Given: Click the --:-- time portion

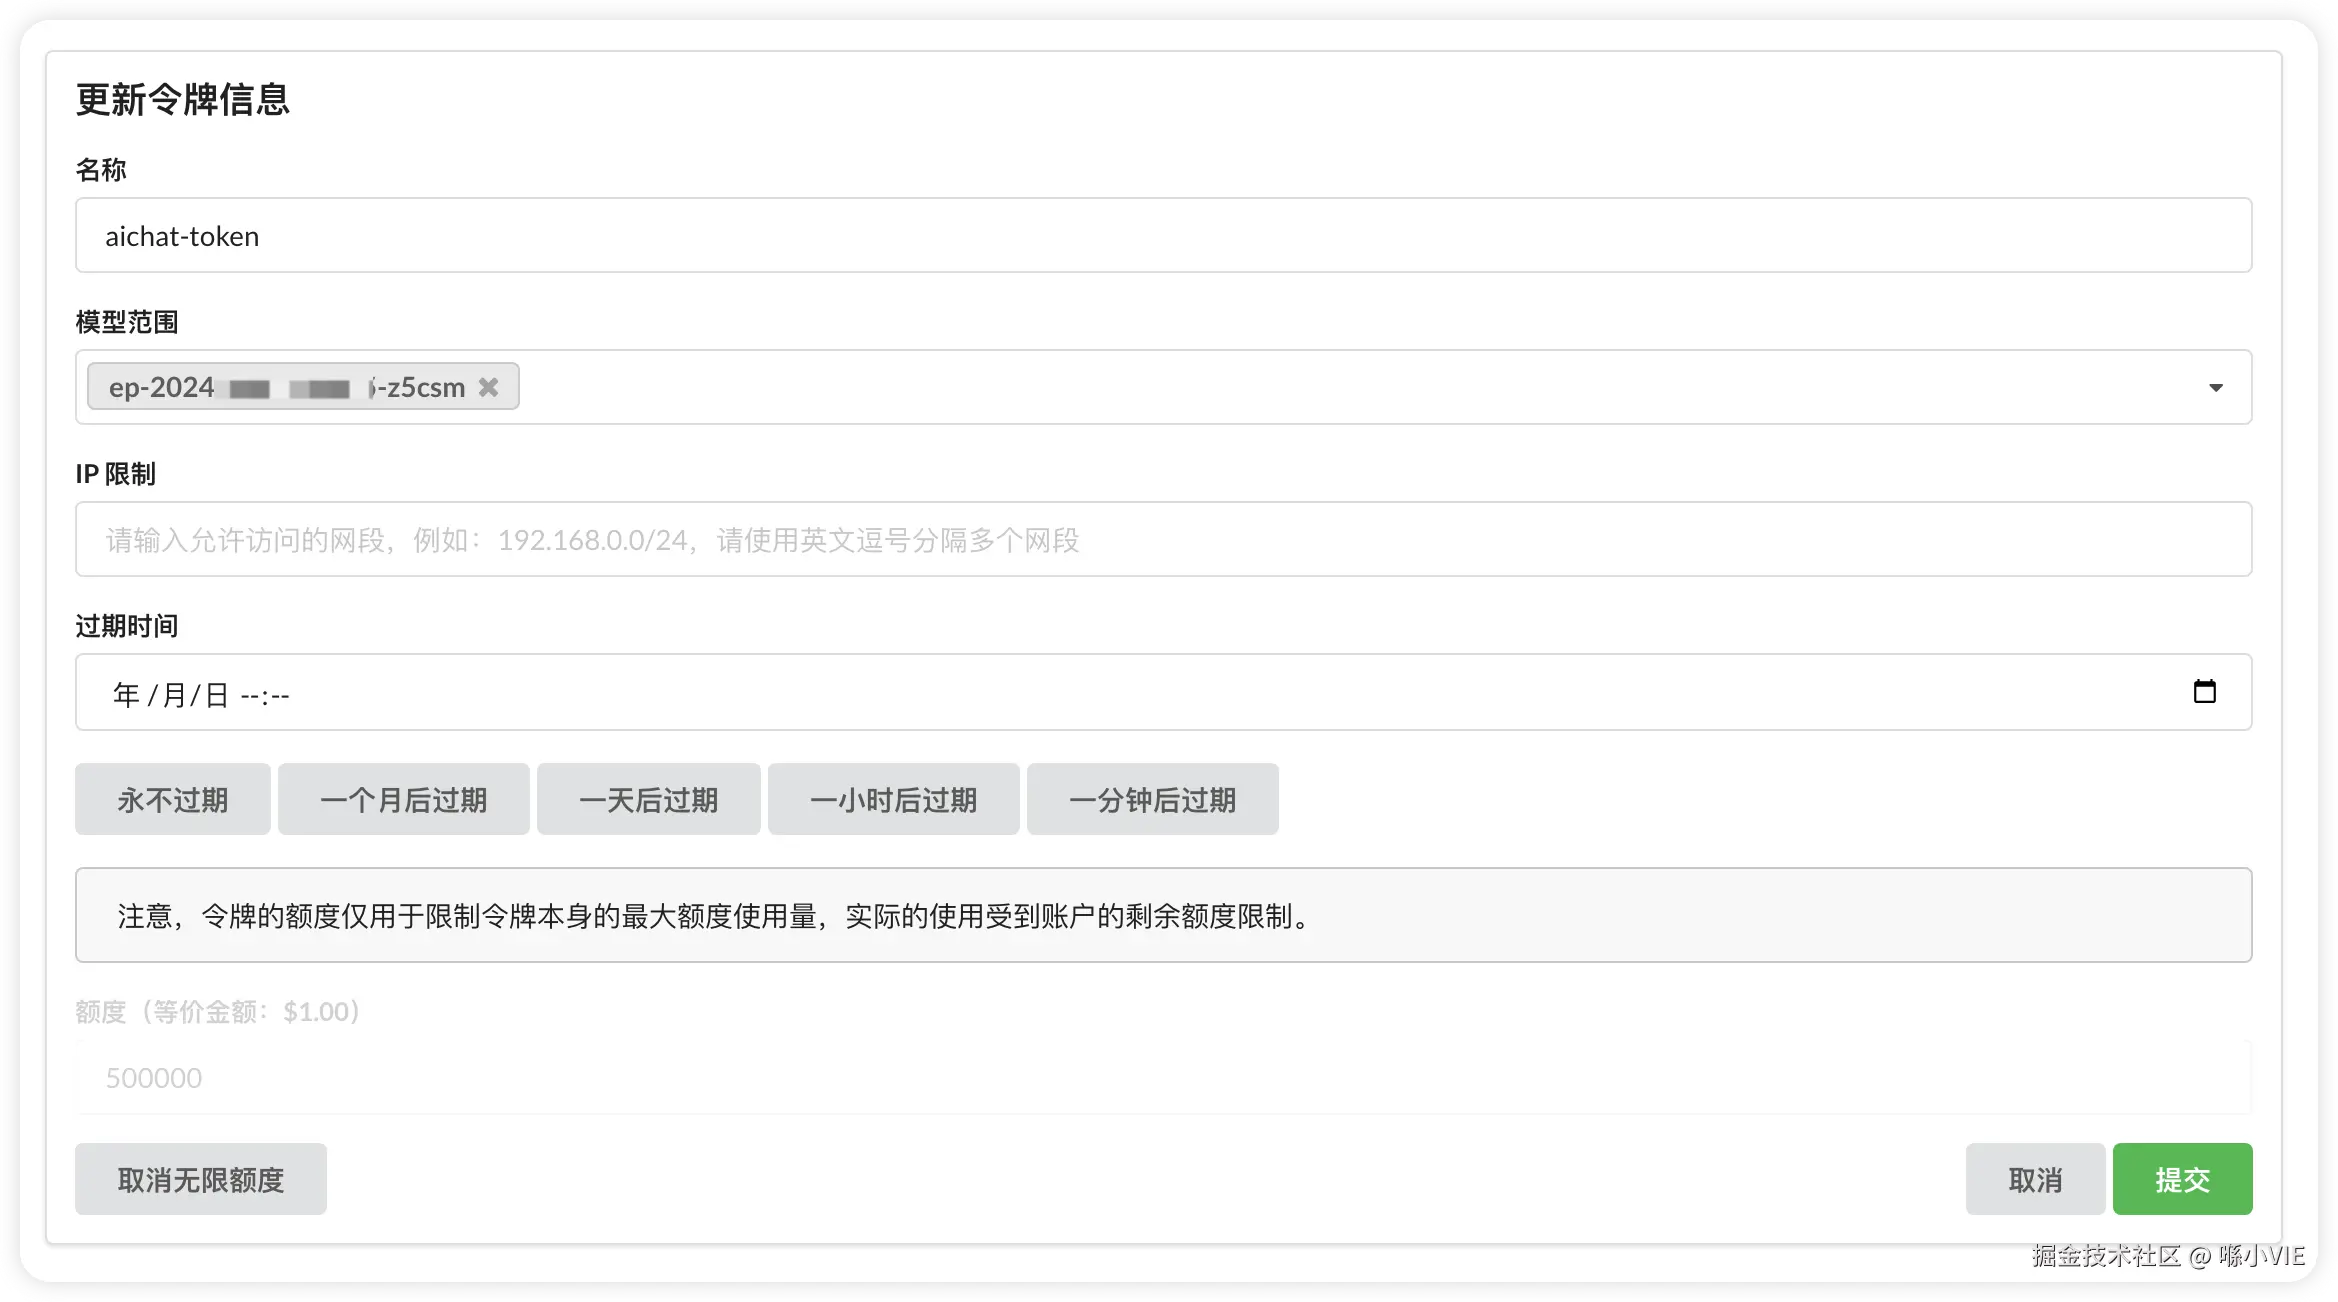Looking at the screenshot, I should pyautogui.click(x=265, y=695).
